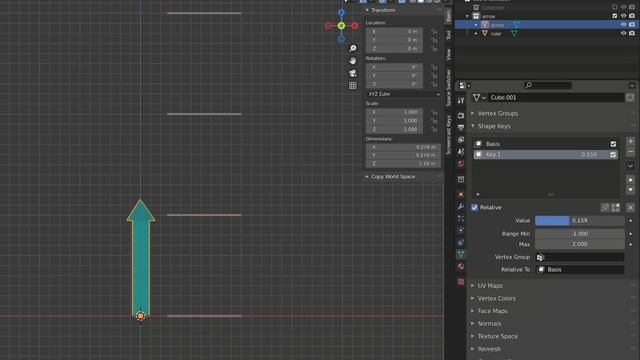Lock Rotation Y with its padlock icon
Viewport: 640px width, 360px height.
tap(434, 76)
